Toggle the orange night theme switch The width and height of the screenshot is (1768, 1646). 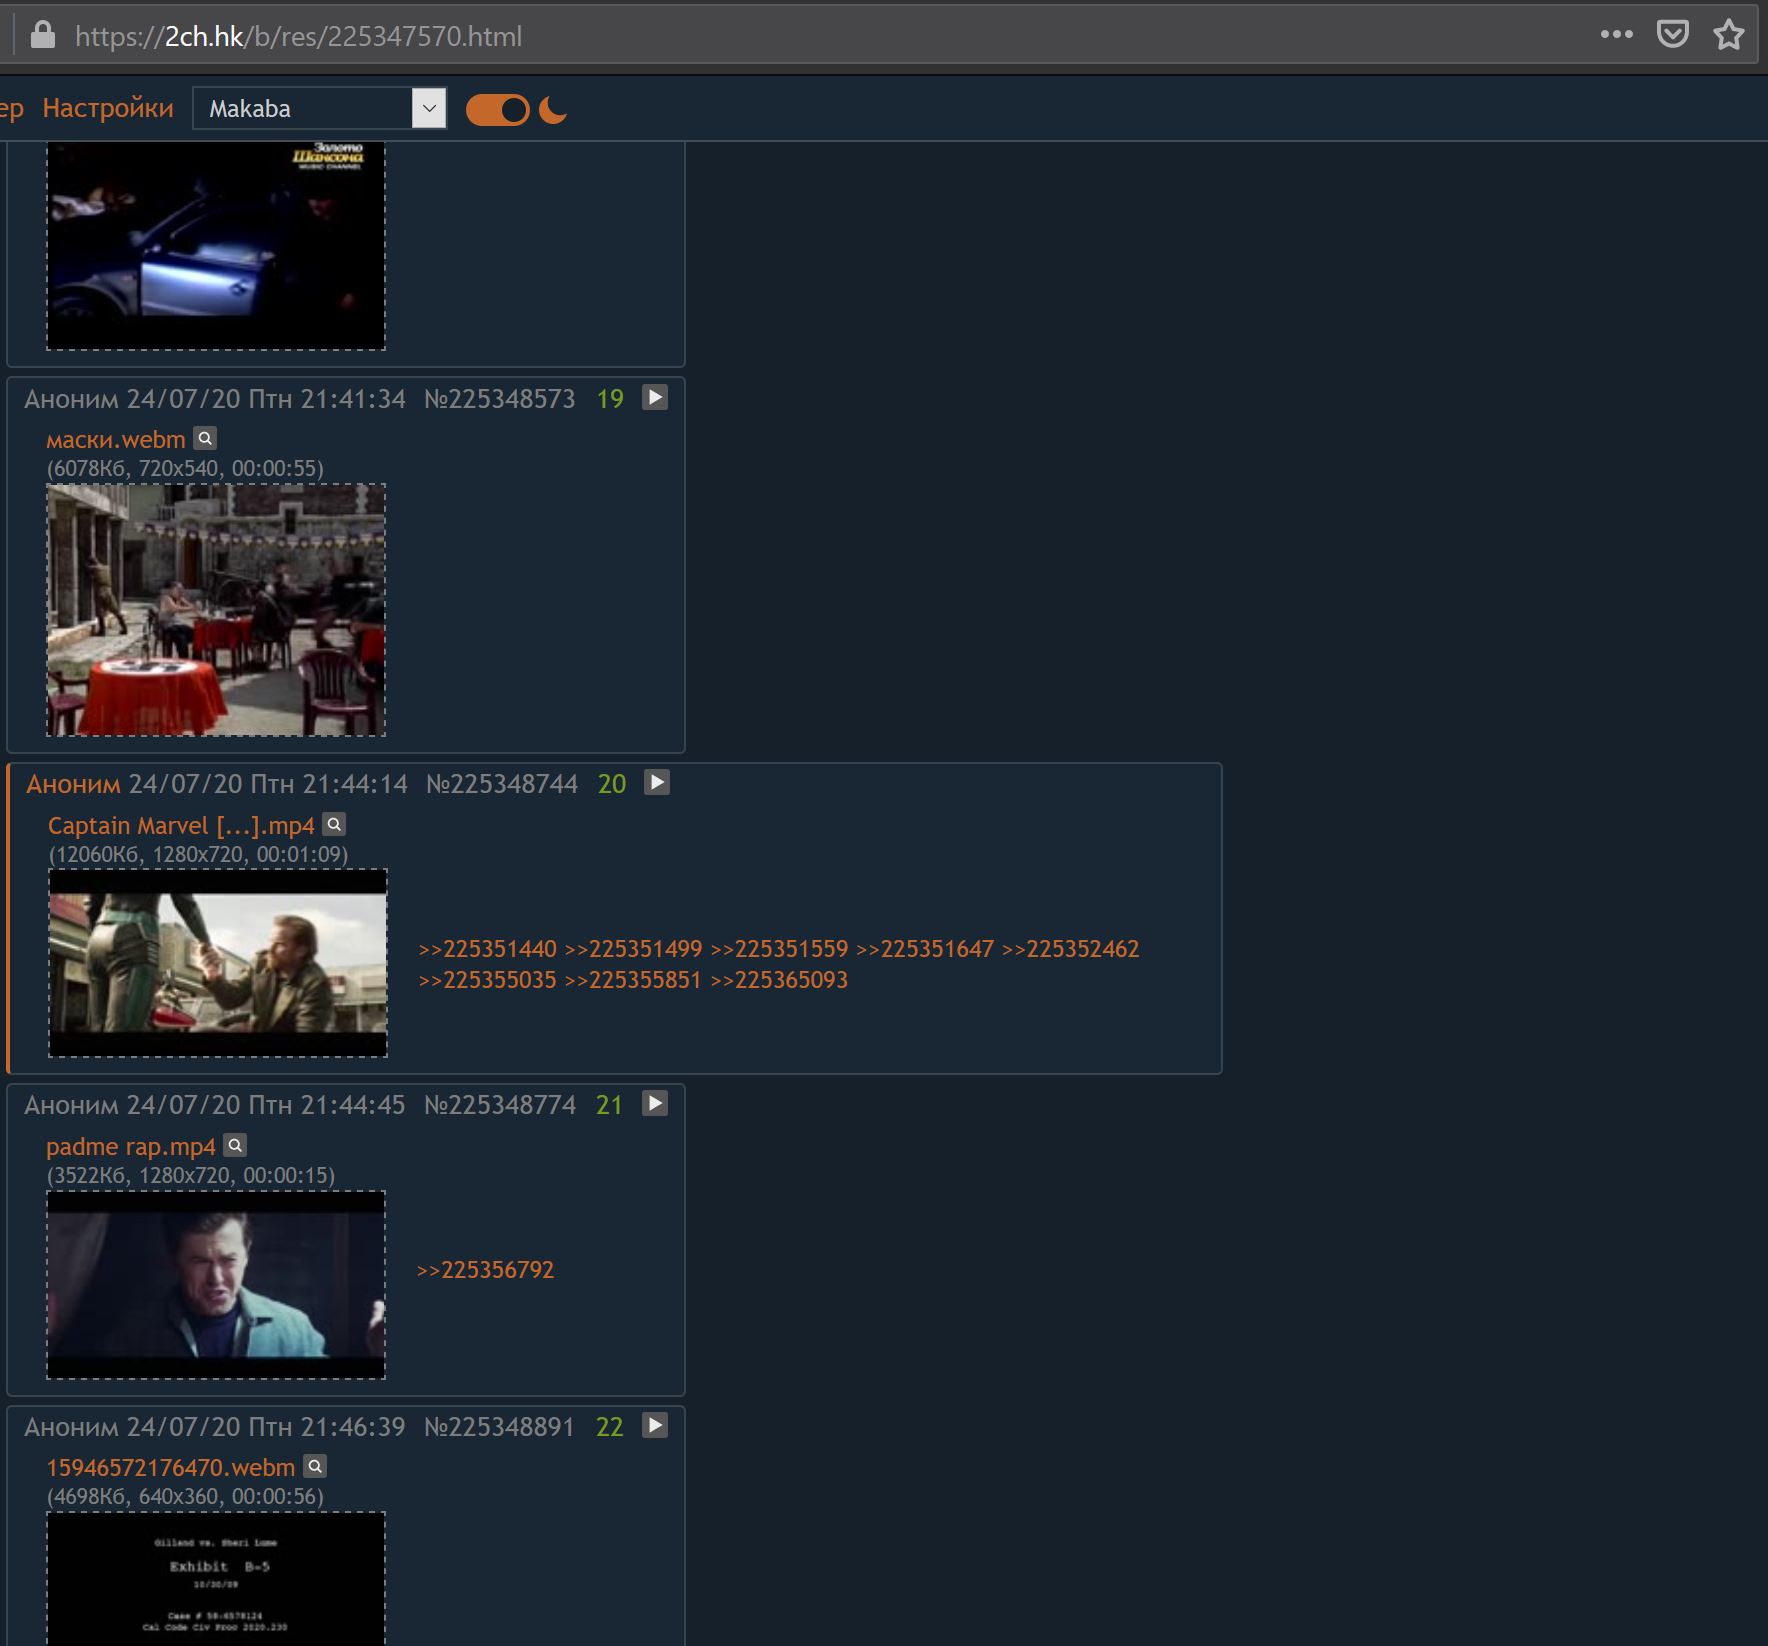click(x=497, y=110)
